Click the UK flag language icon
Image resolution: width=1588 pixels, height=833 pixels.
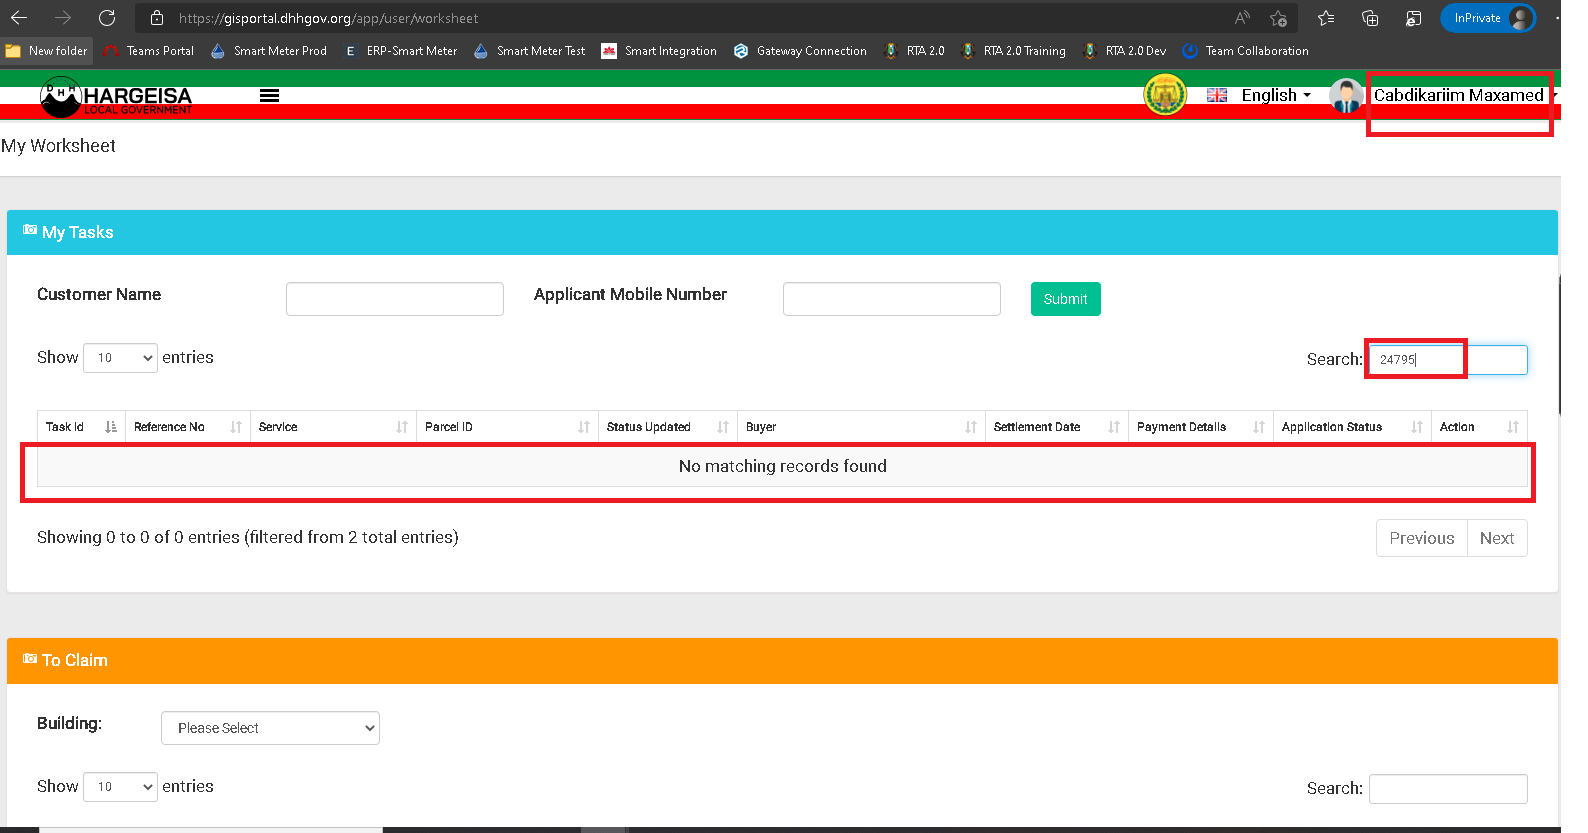(x=1217, y=95)
